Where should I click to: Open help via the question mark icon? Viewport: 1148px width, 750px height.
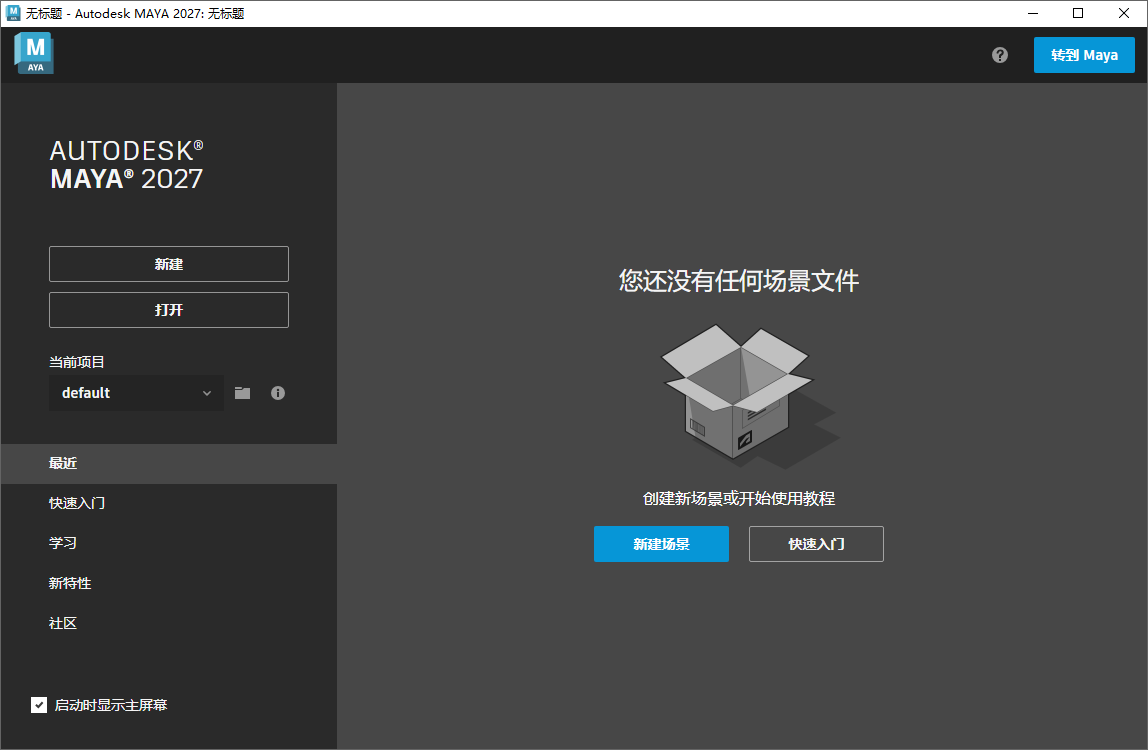click(999, 55)
